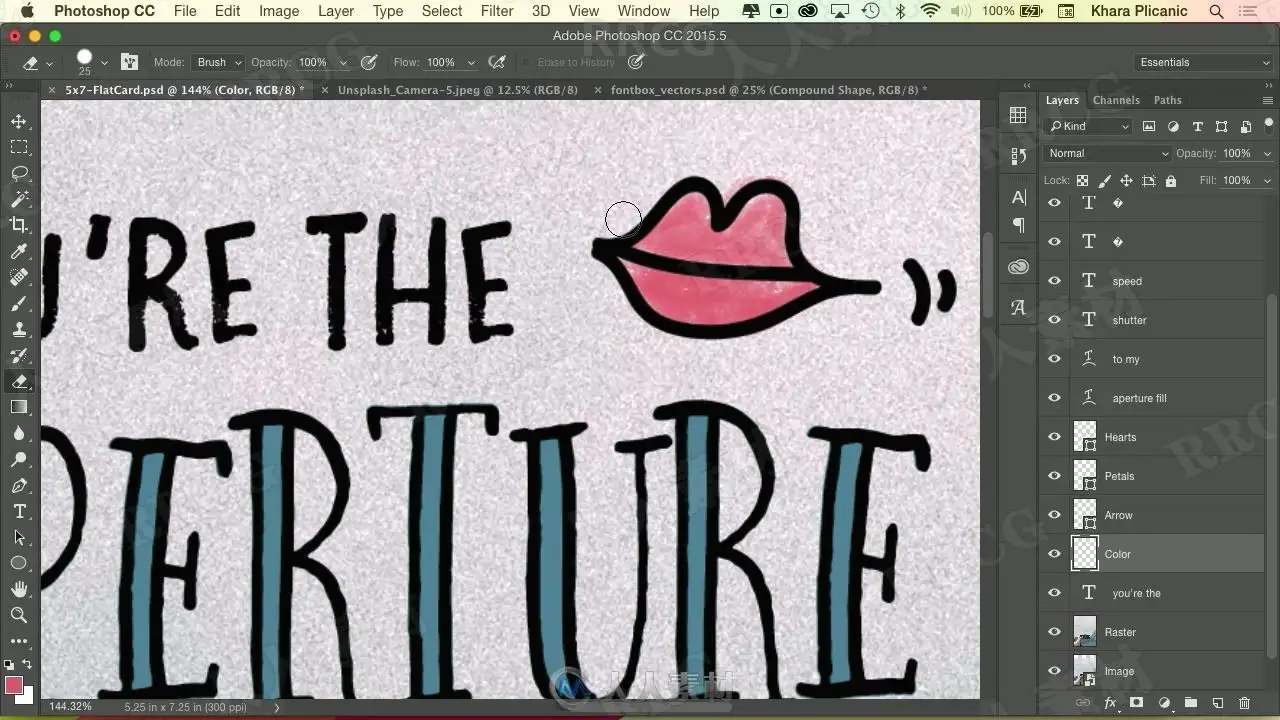Open the layer Opacity dropdown arrow
Image resolution: width=1280 pixels, height=720 pixels.
click(x=1267, y=154)
